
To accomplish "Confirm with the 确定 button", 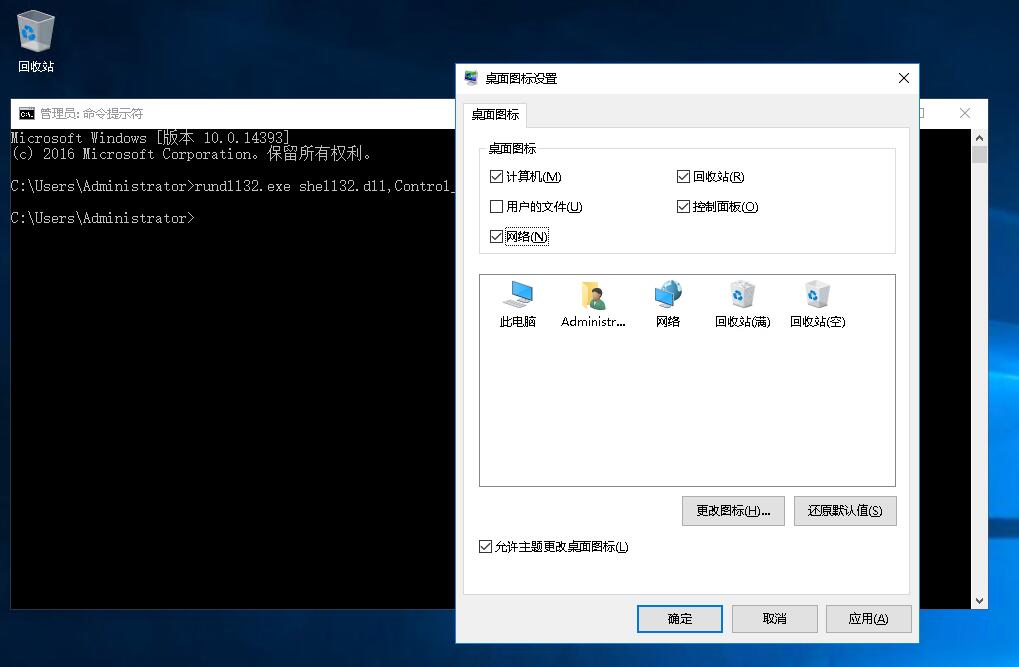I will [680, 619].
